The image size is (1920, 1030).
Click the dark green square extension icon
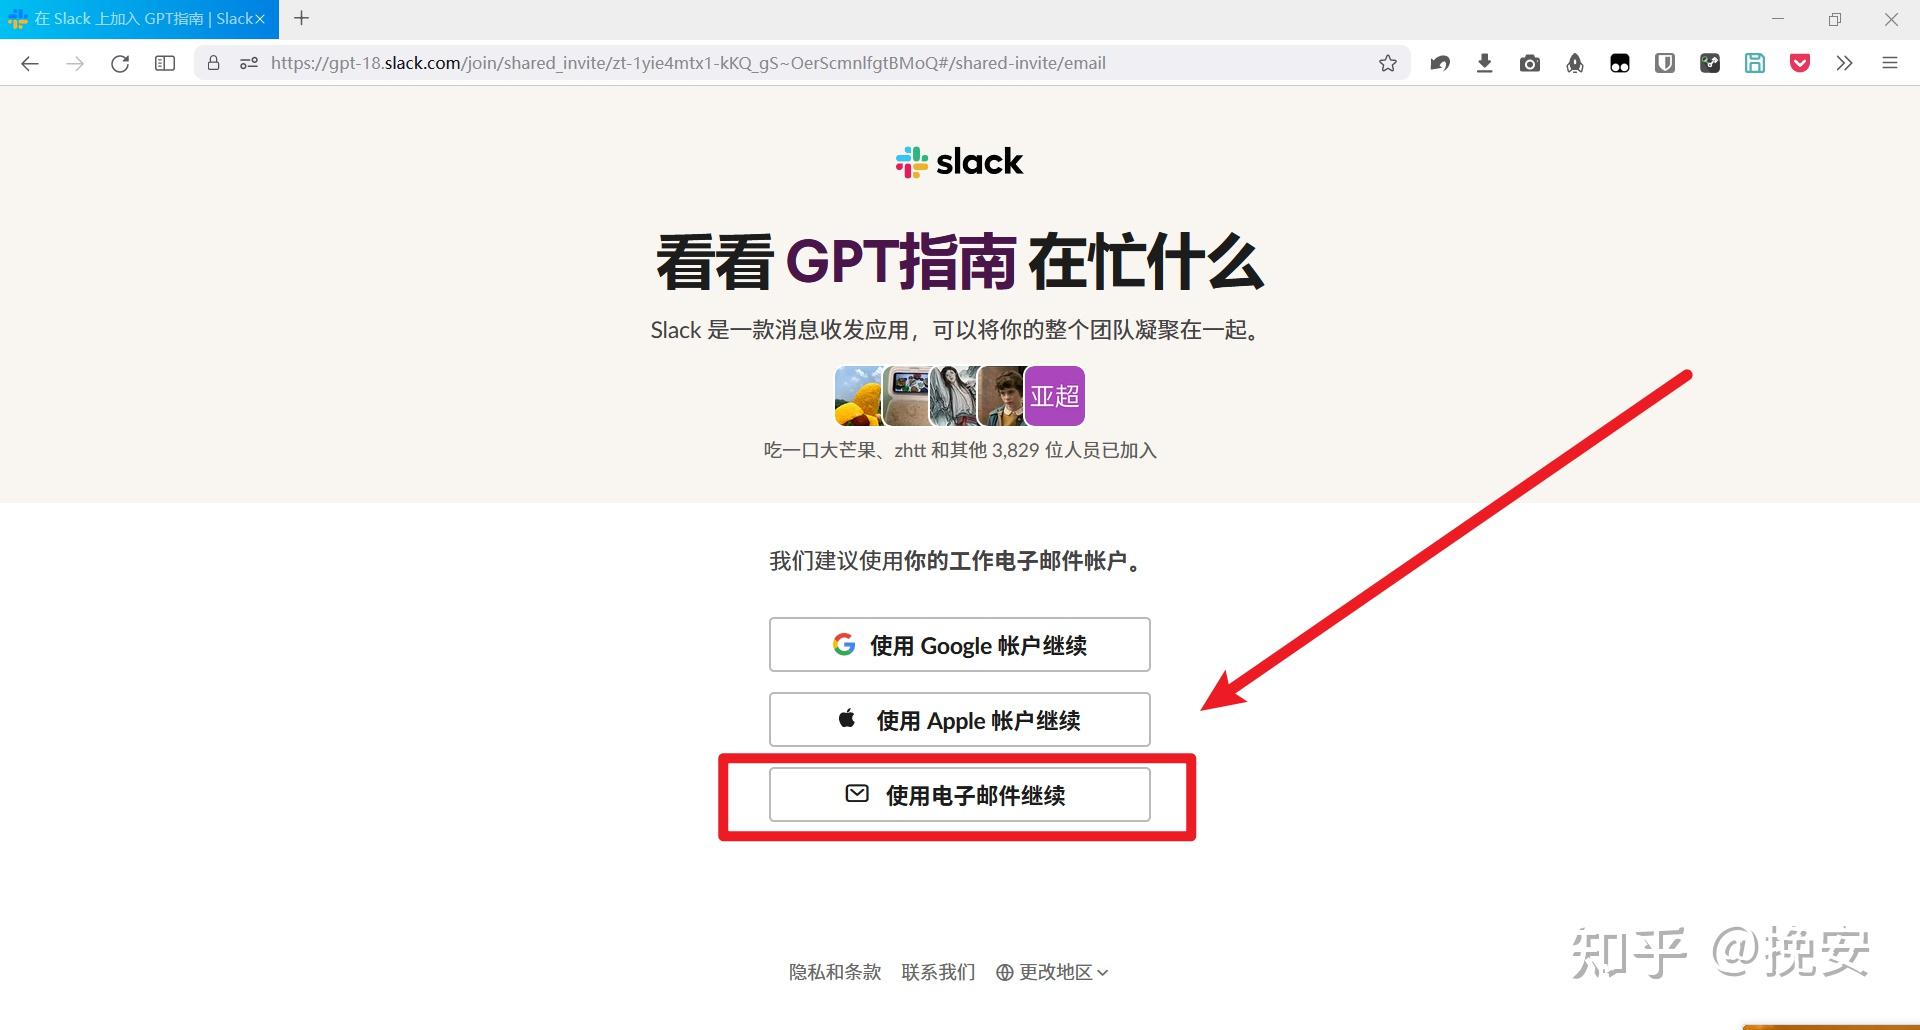pyautogui.click(x=1710, y=63)
